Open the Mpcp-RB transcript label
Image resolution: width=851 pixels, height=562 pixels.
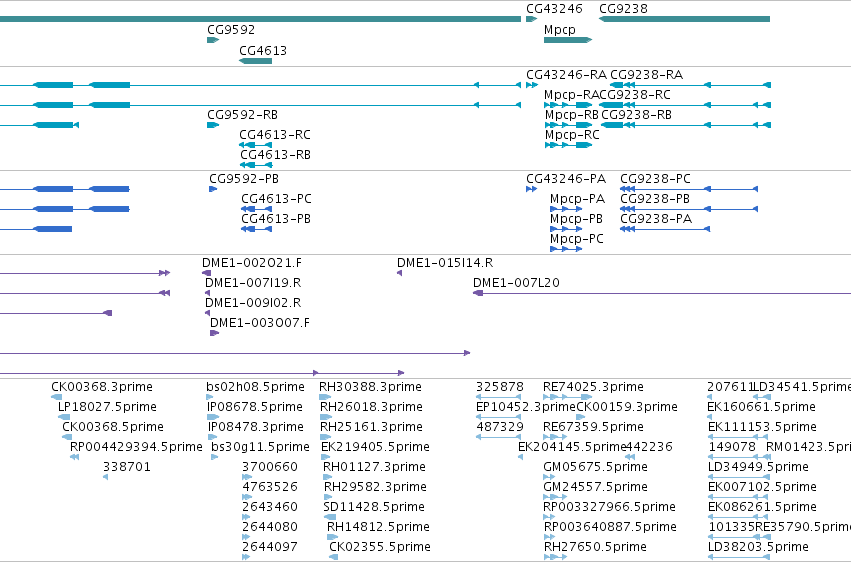tap(571, 115)
